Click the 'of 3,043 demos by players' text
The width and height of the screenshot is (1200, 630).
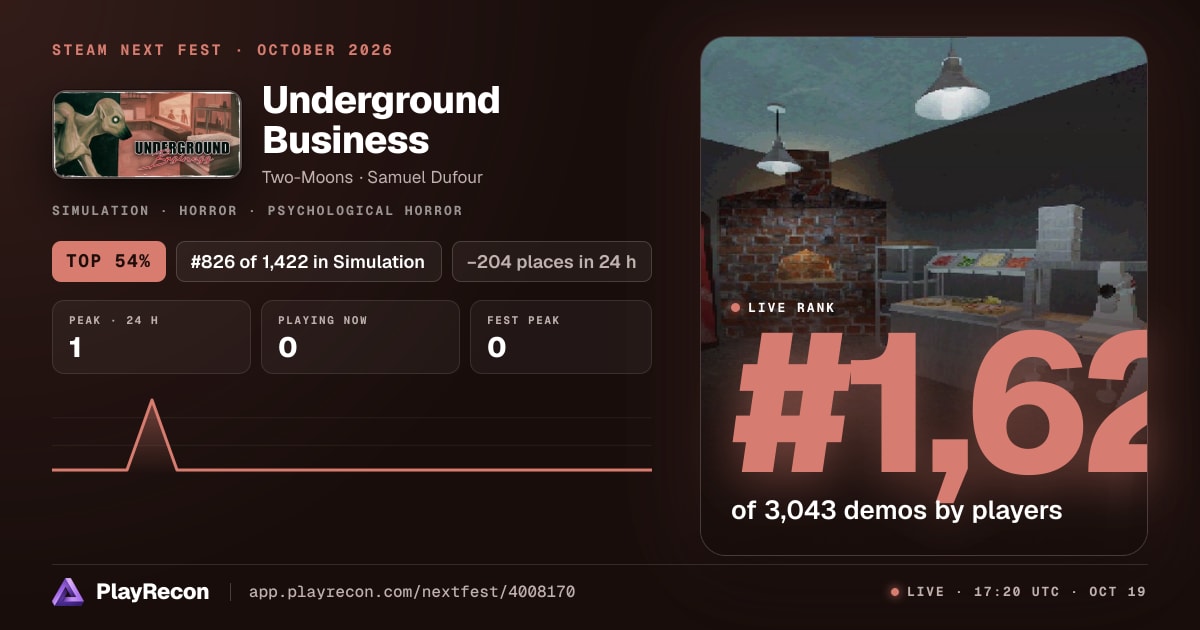[x=896, y=510]
